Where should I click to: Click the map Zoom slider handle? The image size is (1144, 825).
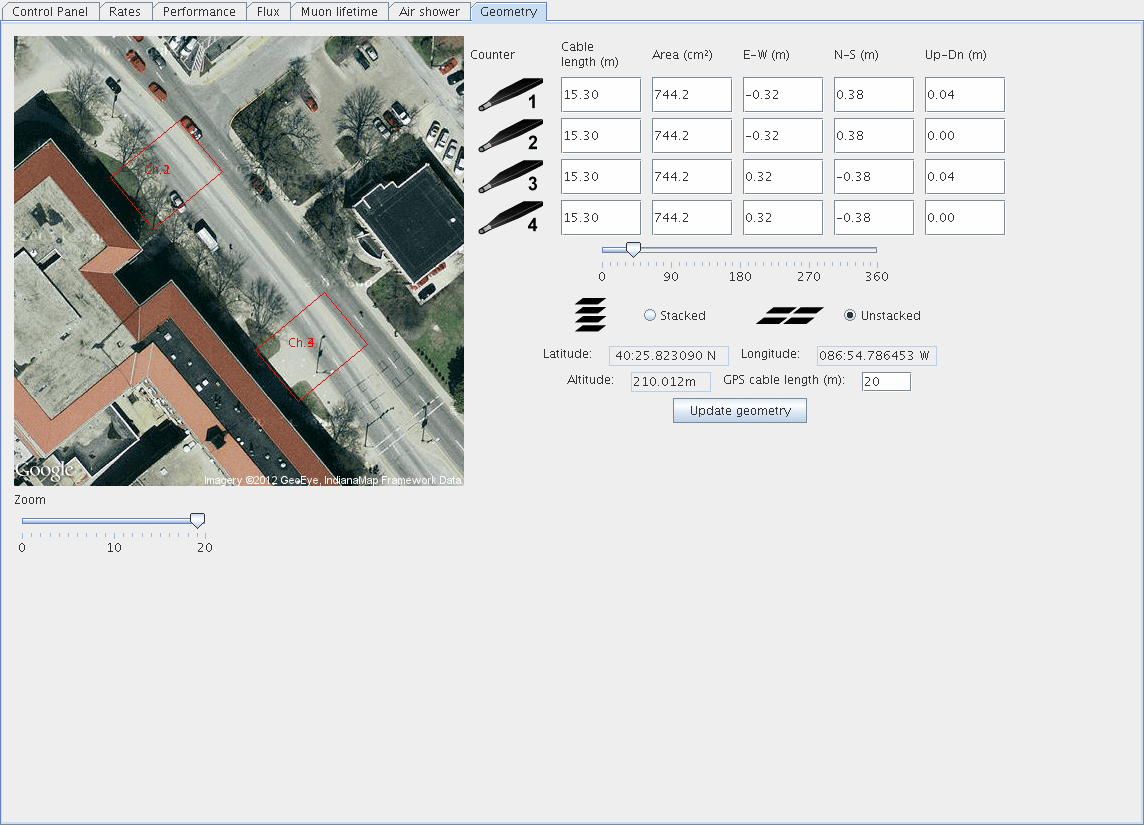(x=198, y=520)
